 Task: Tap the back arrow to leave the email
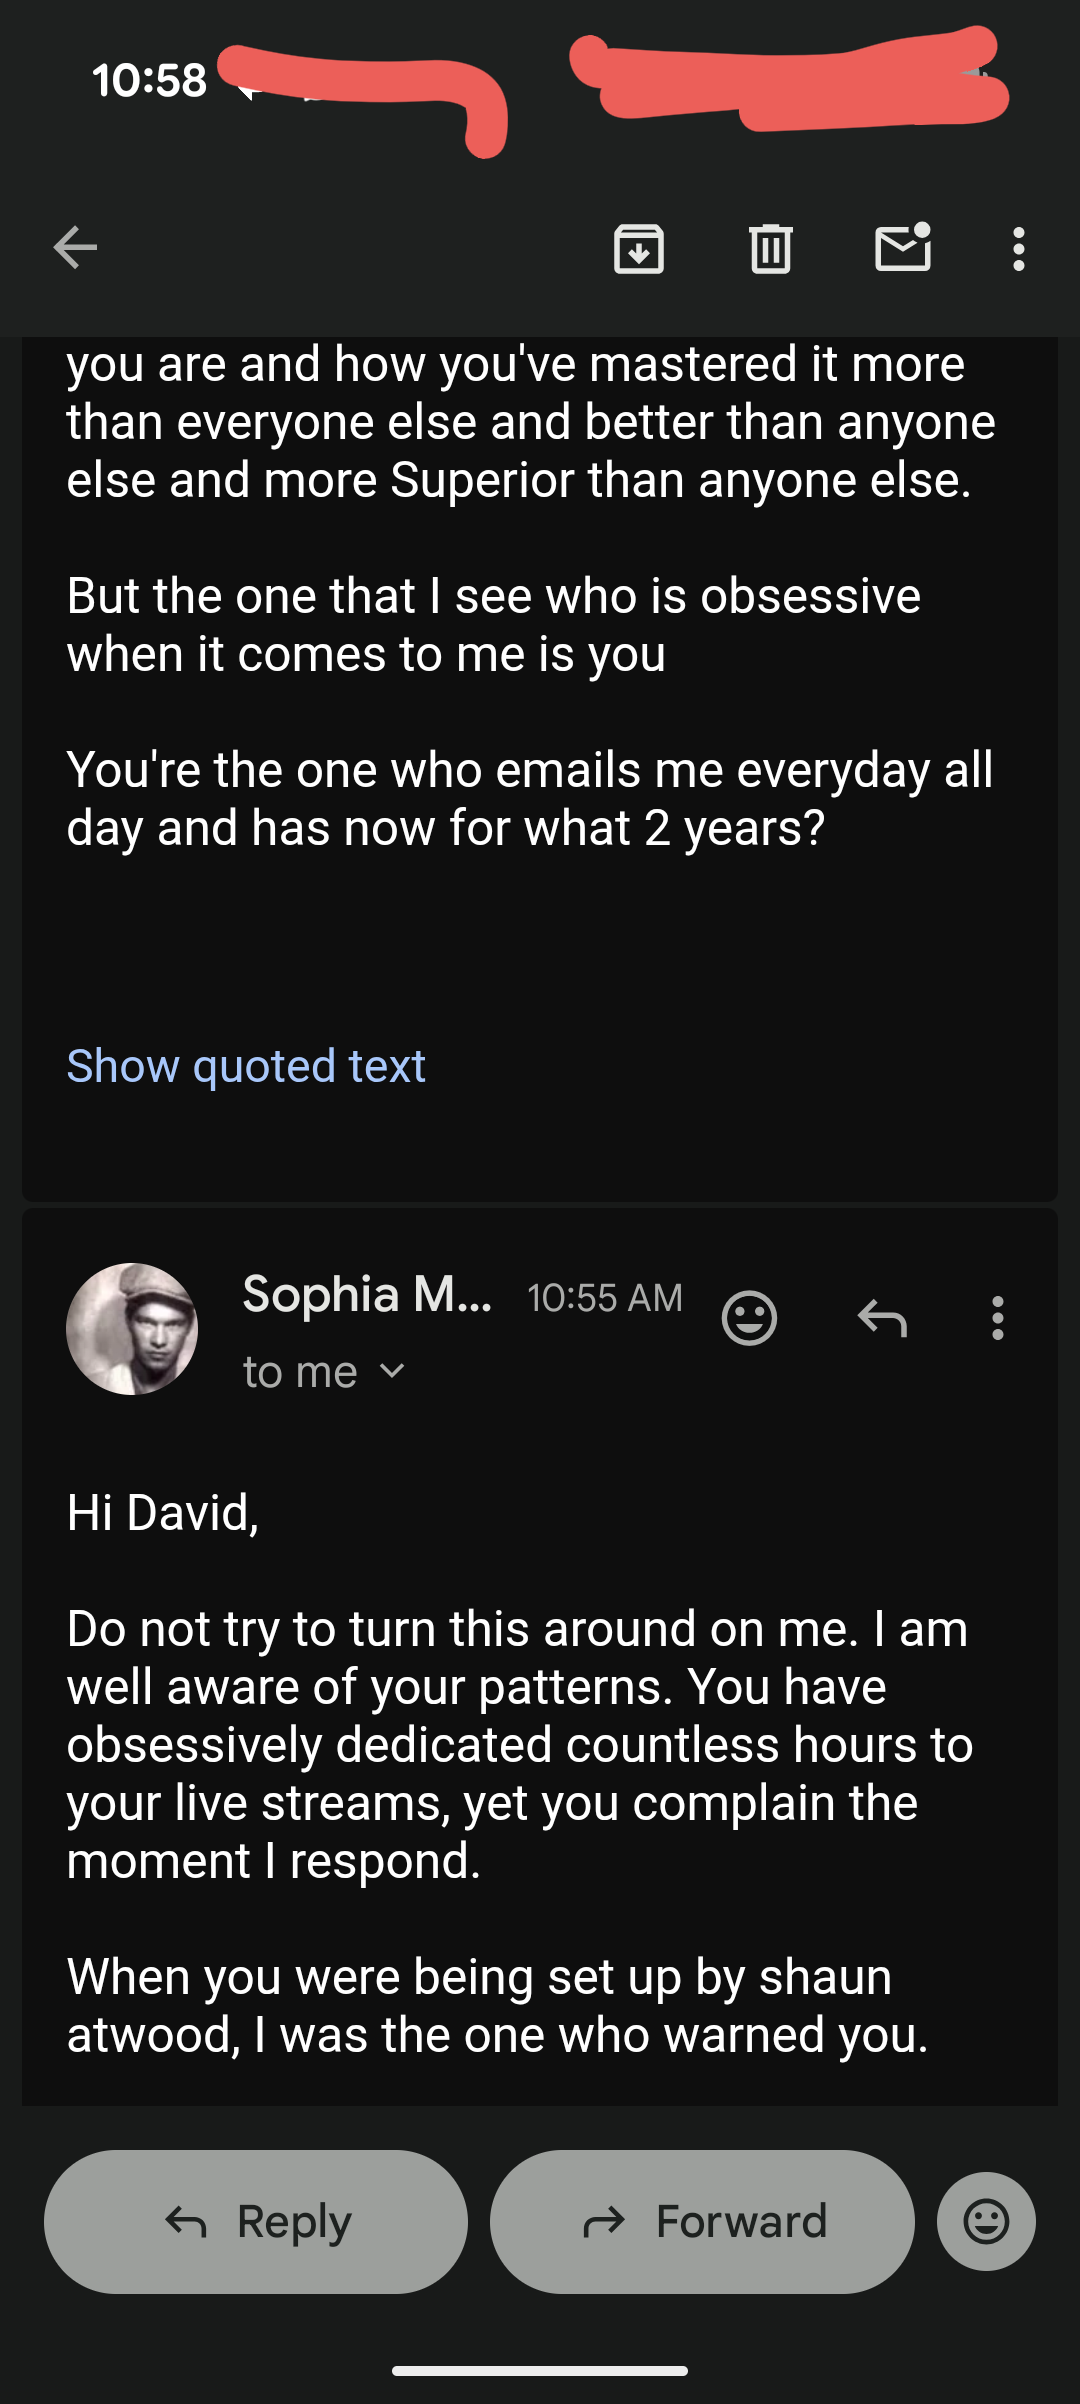(75, 248)
